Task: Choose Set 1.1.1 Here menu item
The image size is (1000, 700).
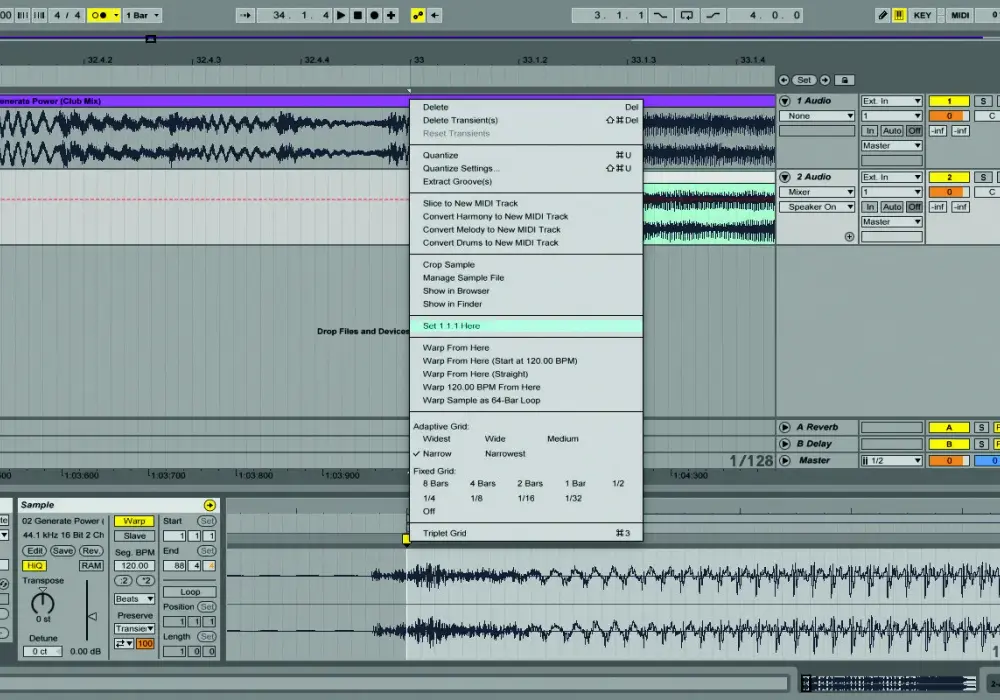Action: (526, 326)
